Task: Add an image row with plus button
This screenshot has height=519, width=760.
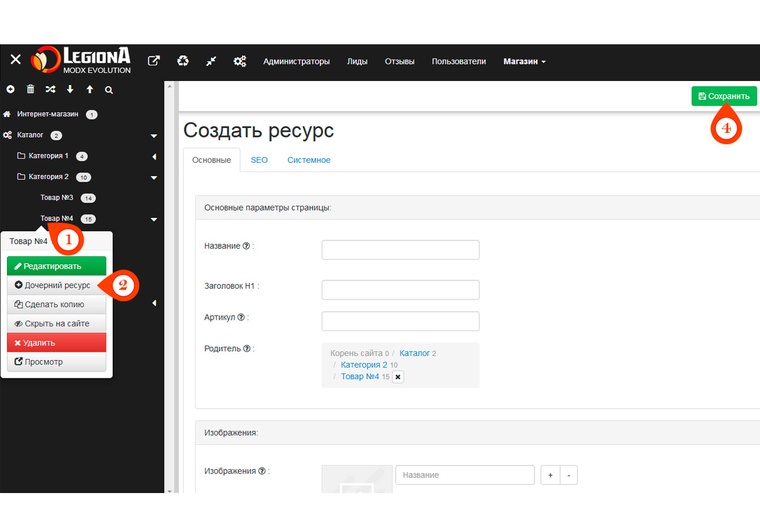Action: tap(550, 476)
